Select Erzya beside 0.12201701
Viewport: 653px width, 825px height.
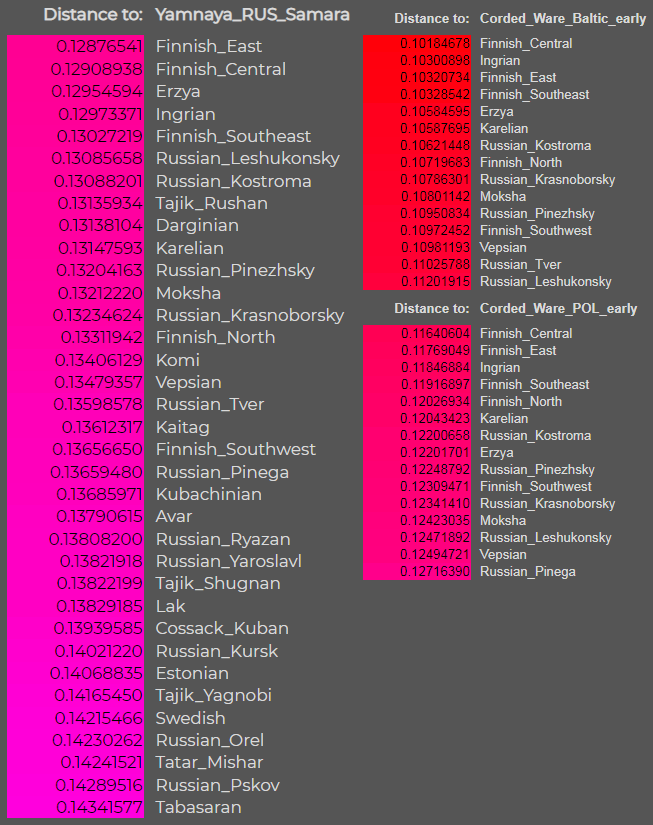click(x=496, y=452)
